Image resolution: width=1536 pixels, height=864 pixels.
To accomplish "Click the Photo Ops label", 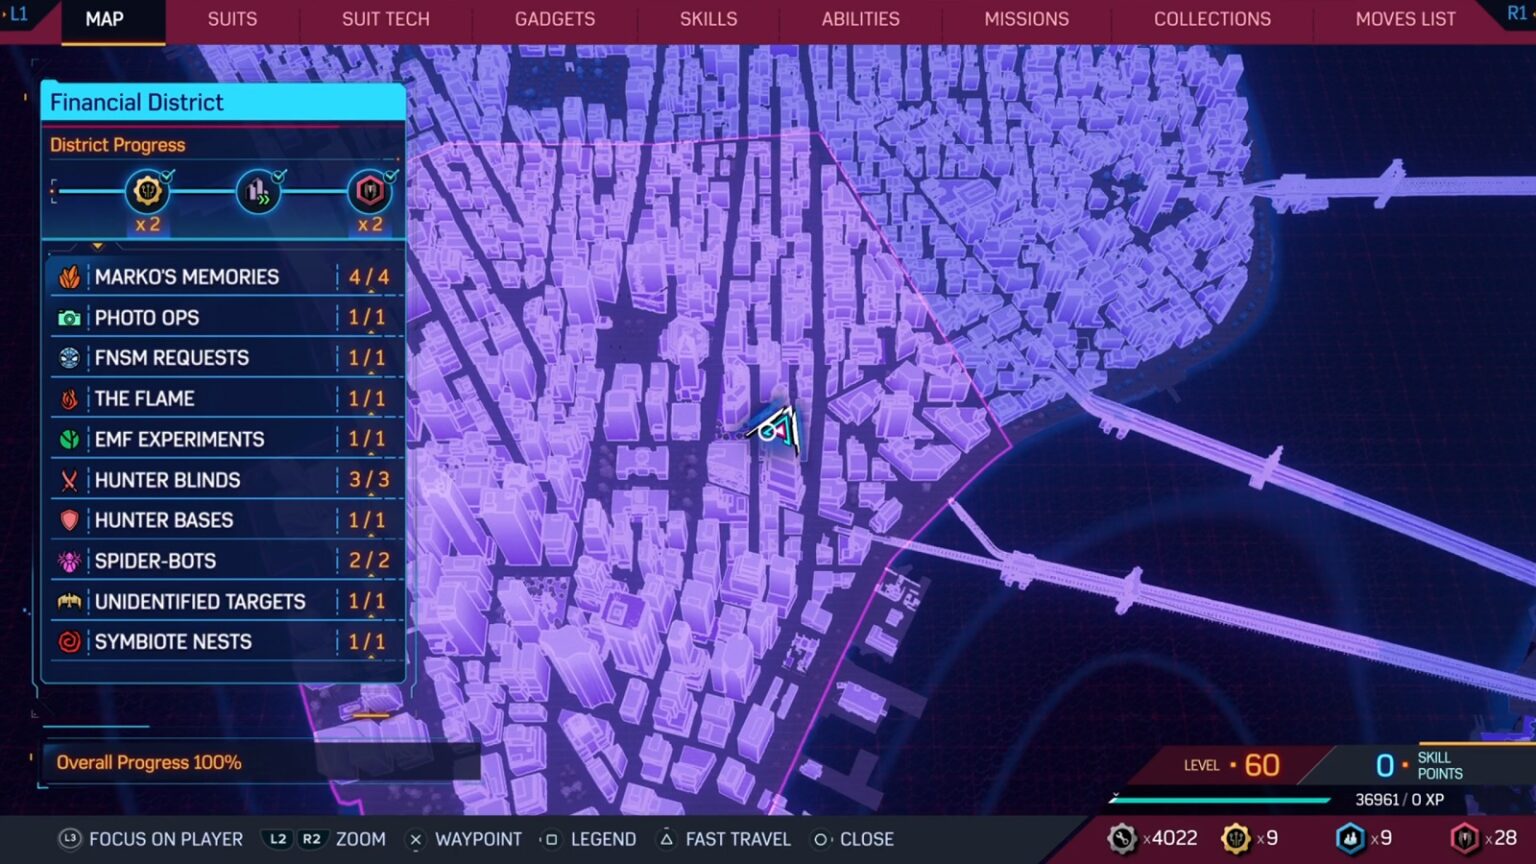I will 147,318.
